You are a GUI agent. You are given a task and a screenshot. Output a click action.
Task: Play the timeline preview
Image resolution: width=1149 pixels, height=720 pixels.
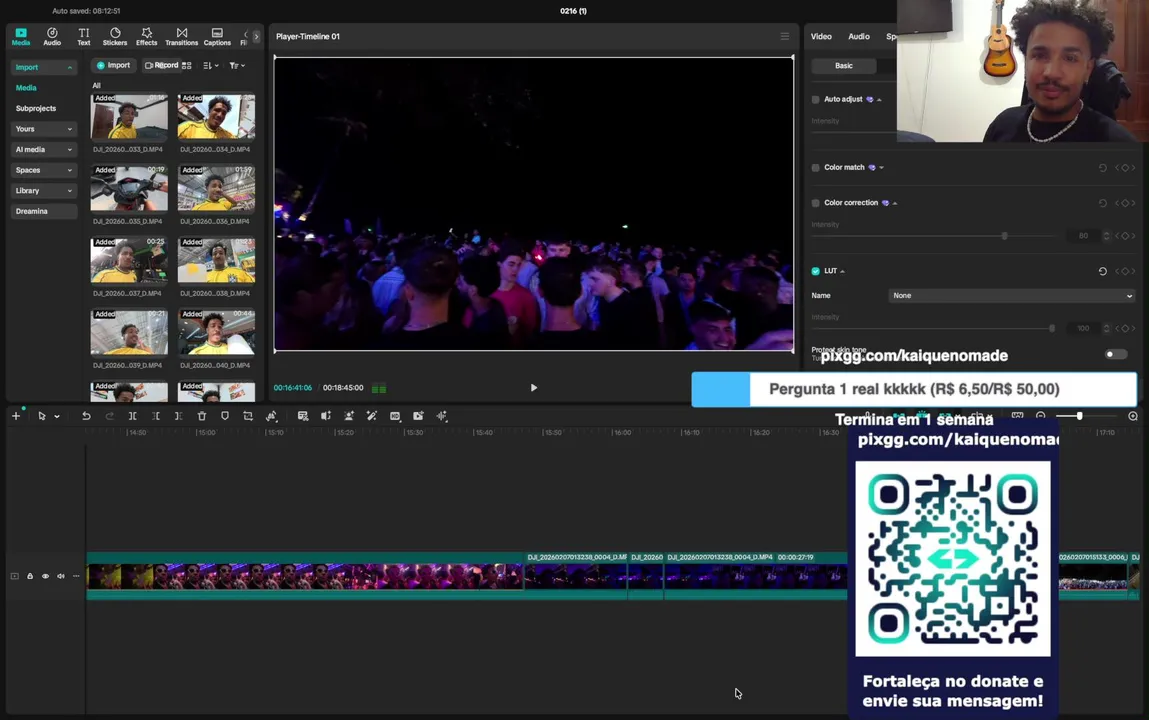click(x=533, y=388)
